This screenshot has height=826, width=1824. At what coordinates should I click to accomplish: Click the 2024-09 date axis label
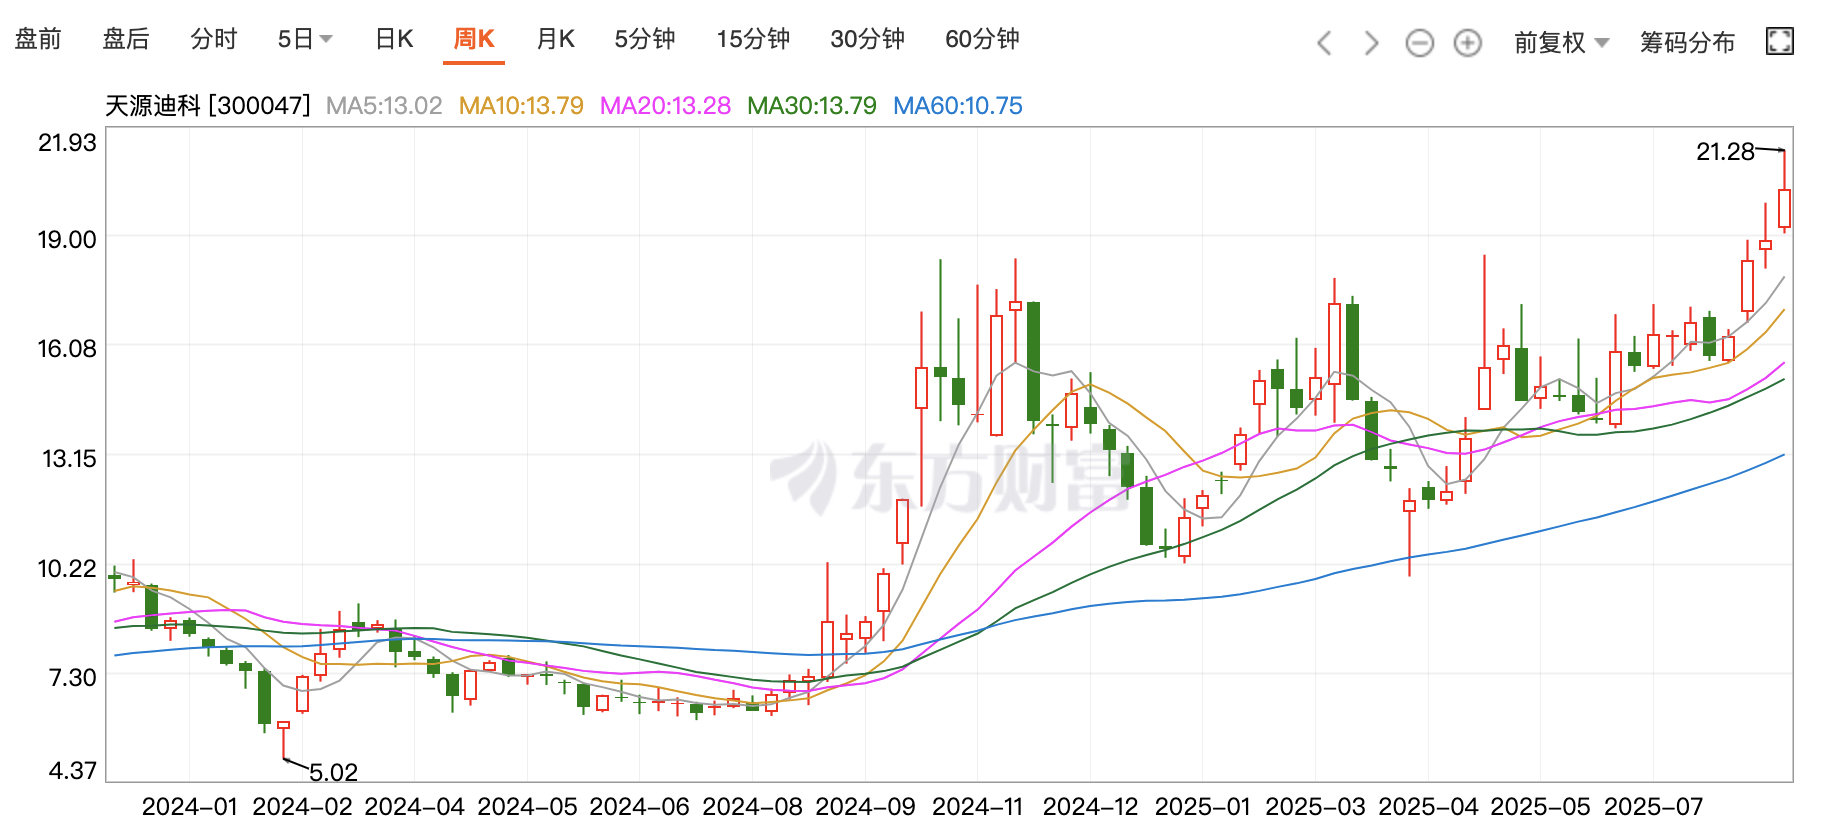[x=865, y=806]
